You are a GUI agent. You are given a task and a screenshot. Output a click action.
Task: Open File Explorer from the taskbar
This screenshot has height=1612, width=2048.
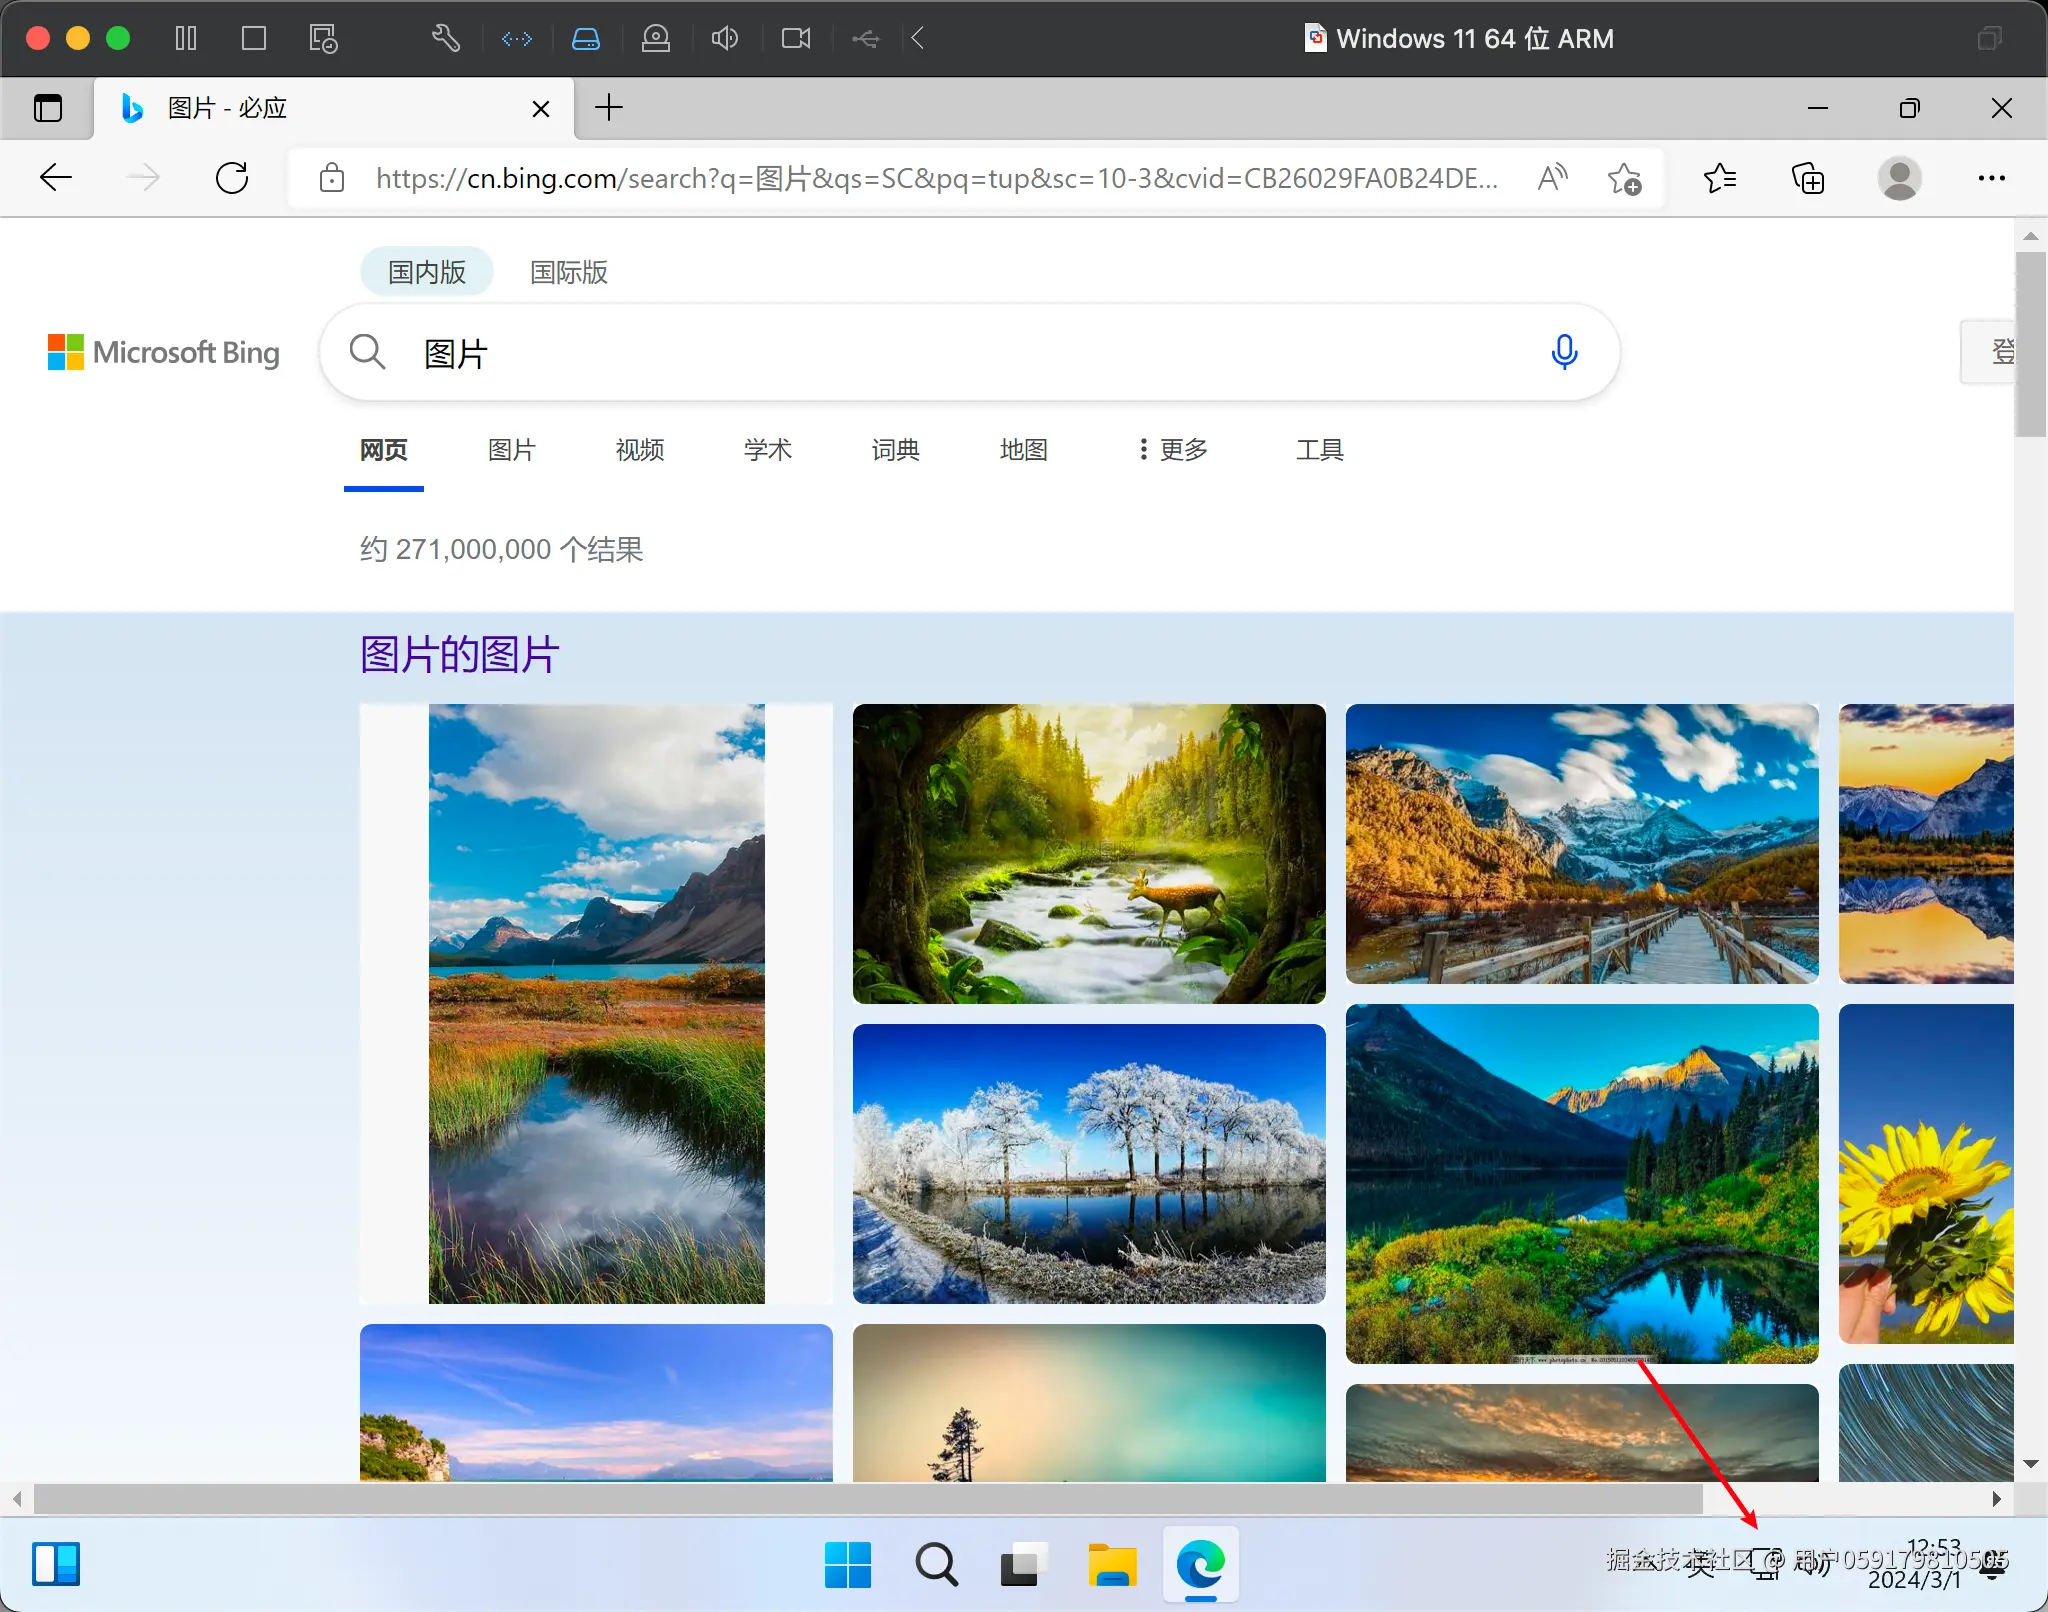coord(1113,1564)
